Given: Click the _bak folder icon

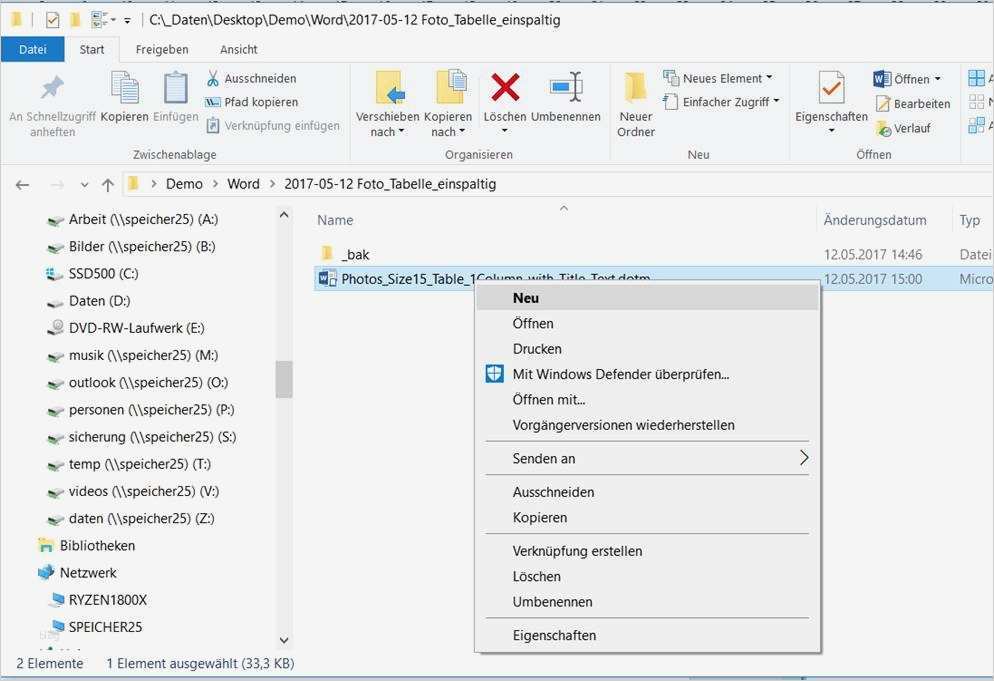Looking at the screenshot, I should pos(327,254).
